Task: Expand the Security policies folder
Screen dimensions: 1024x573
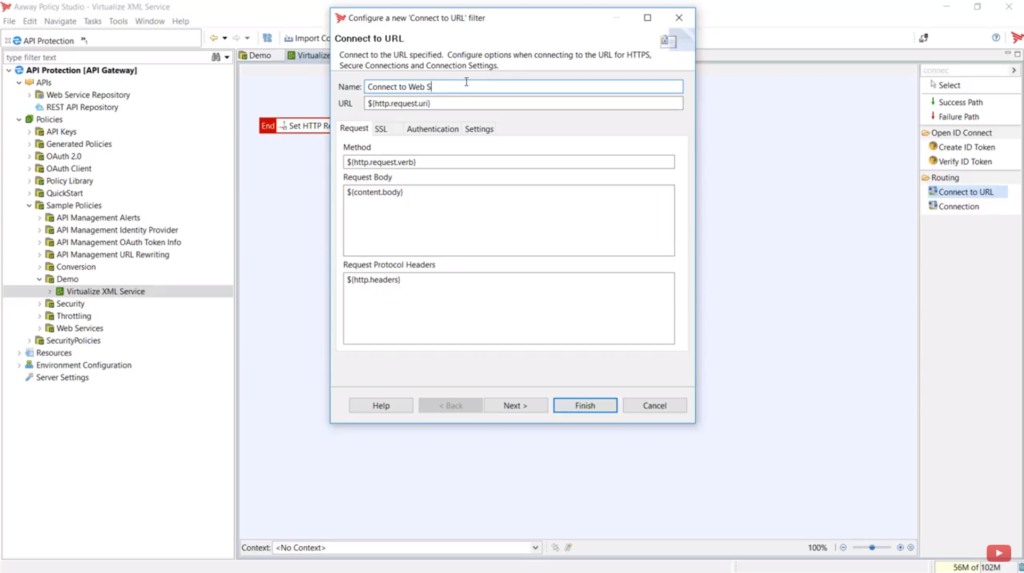Action: pos(40,304)
